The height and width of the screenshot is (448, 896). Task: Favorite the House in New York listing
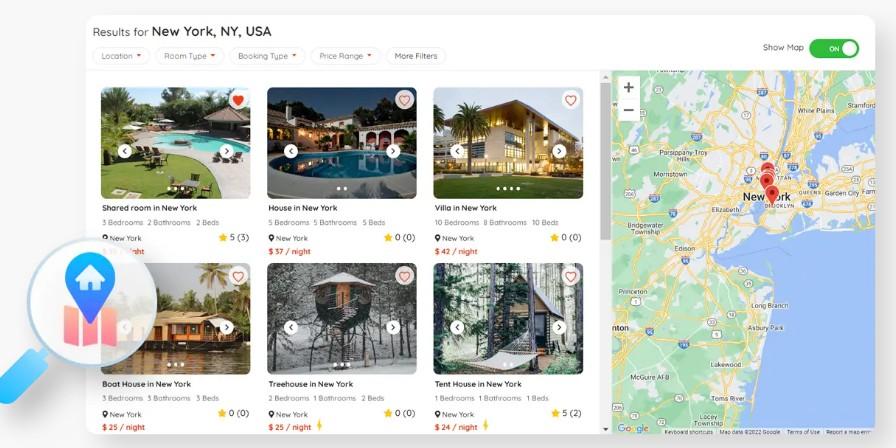pos(405,100)
